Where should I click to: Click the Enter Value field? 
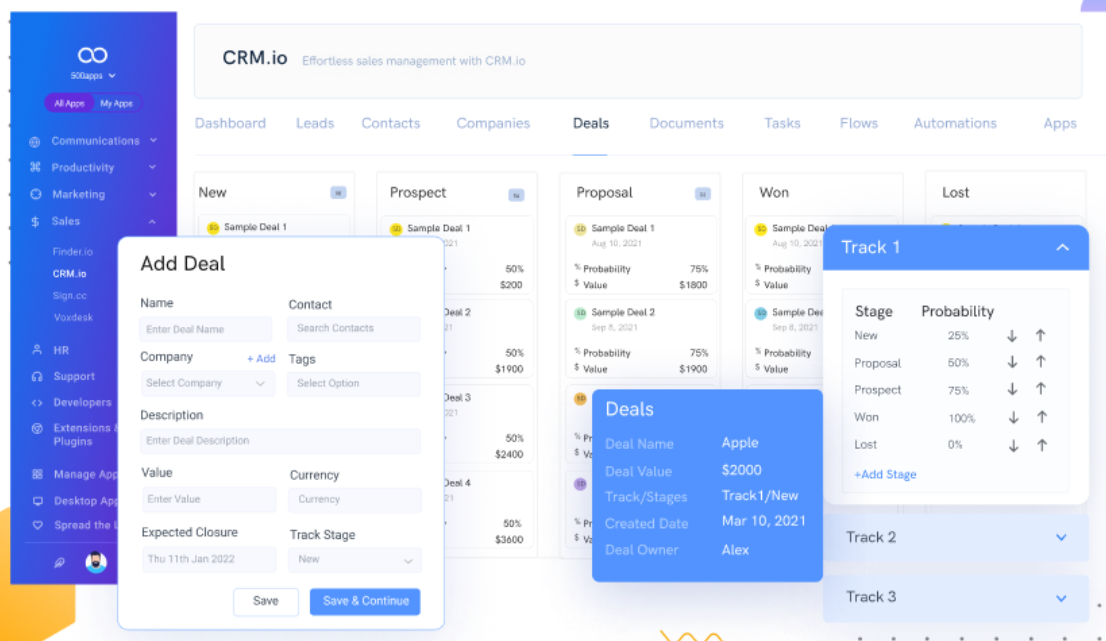pos(209,499)
